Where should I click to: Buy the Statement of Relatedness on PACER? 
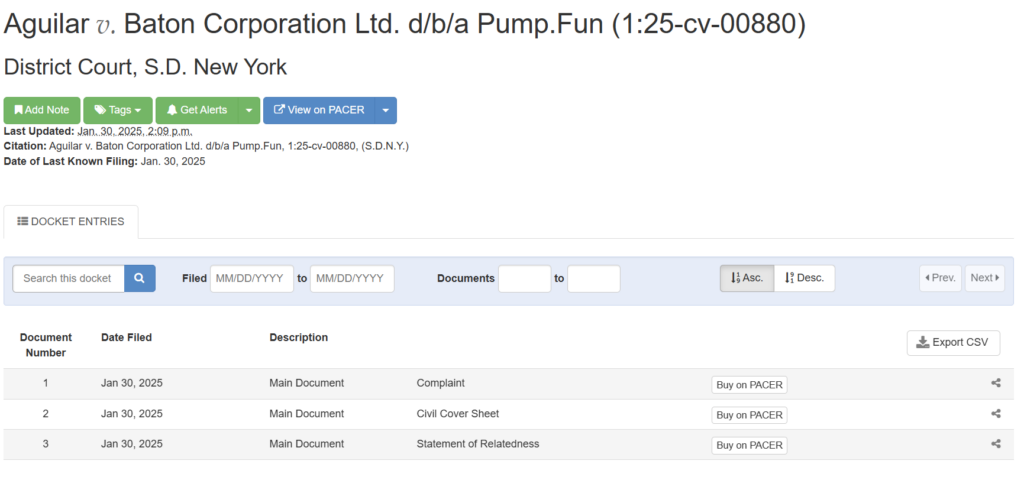pos(749,445)
